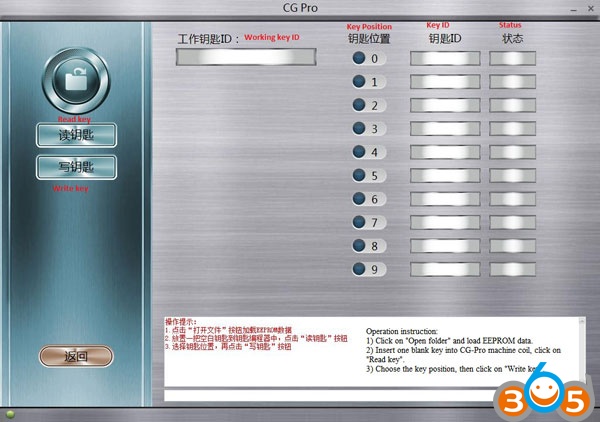Select key position 1 radio button
The height and width of the screenshot is (422, 600).
pos(359,81)
